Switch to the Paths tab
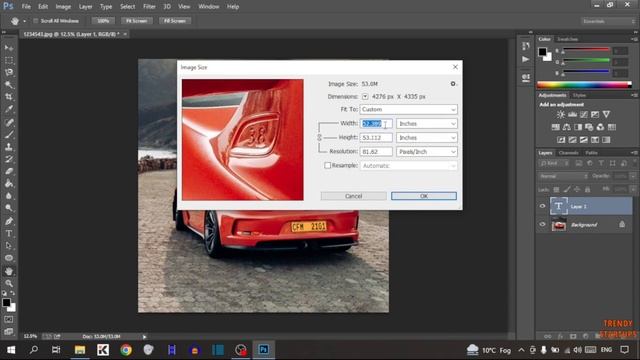This screenshot has height=360, width=640. [x=591, y=153]
